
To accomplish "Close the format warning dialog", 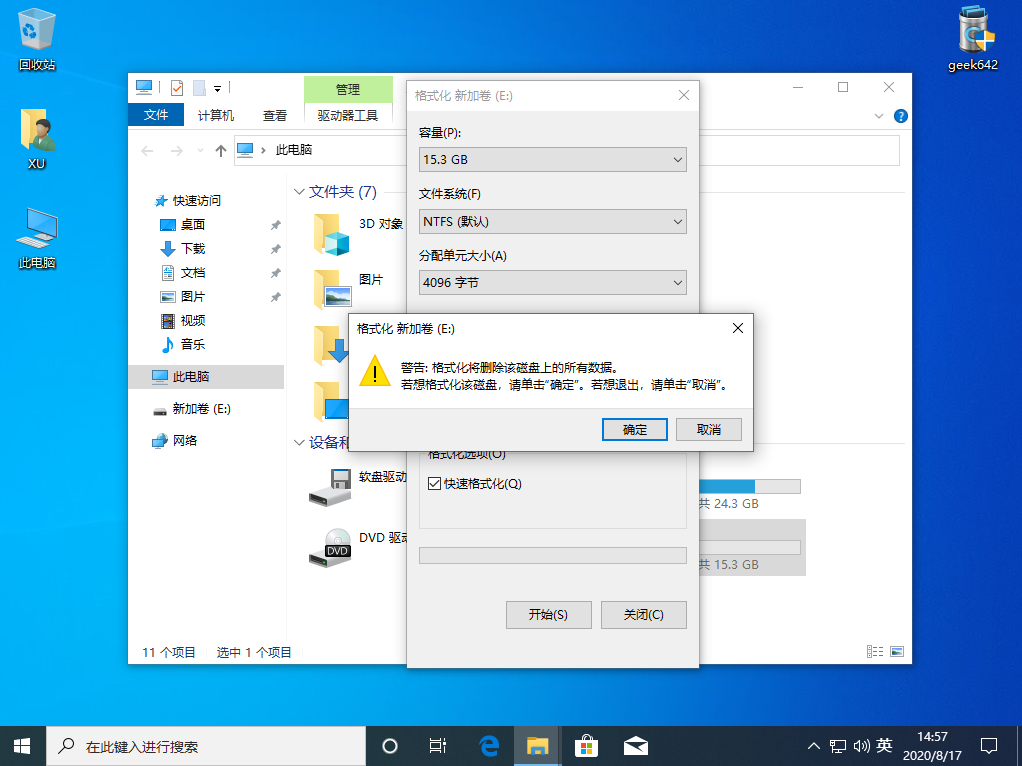I will click(x=738, y=328).
